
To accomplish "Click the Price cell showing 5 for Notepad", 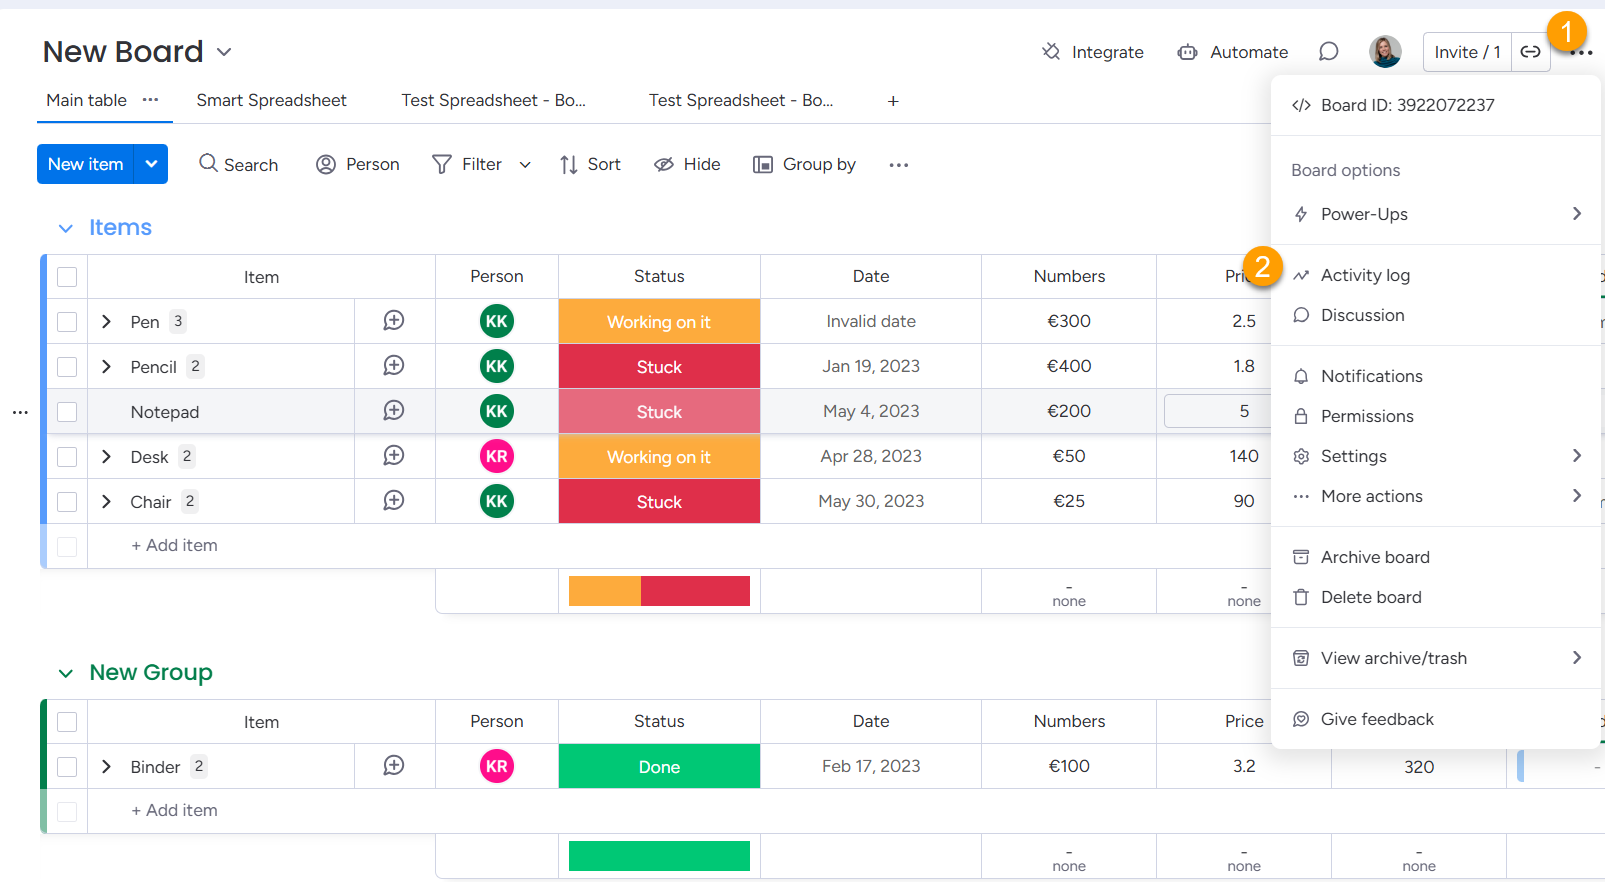I will click(x=1244, y=411).
